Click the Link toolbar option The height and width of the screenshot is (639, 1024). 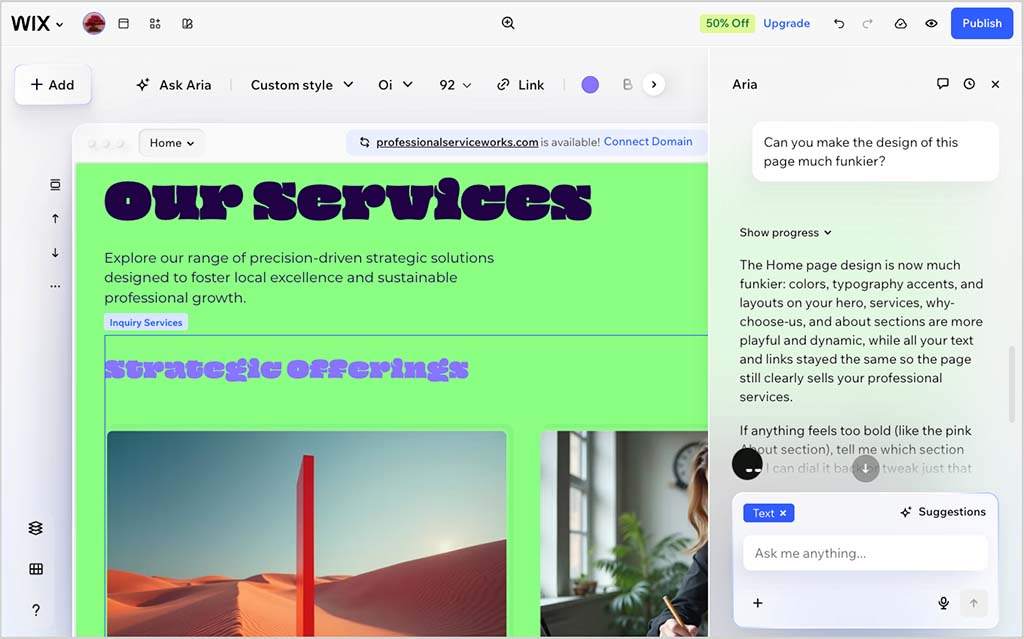[x=520, y=85]
